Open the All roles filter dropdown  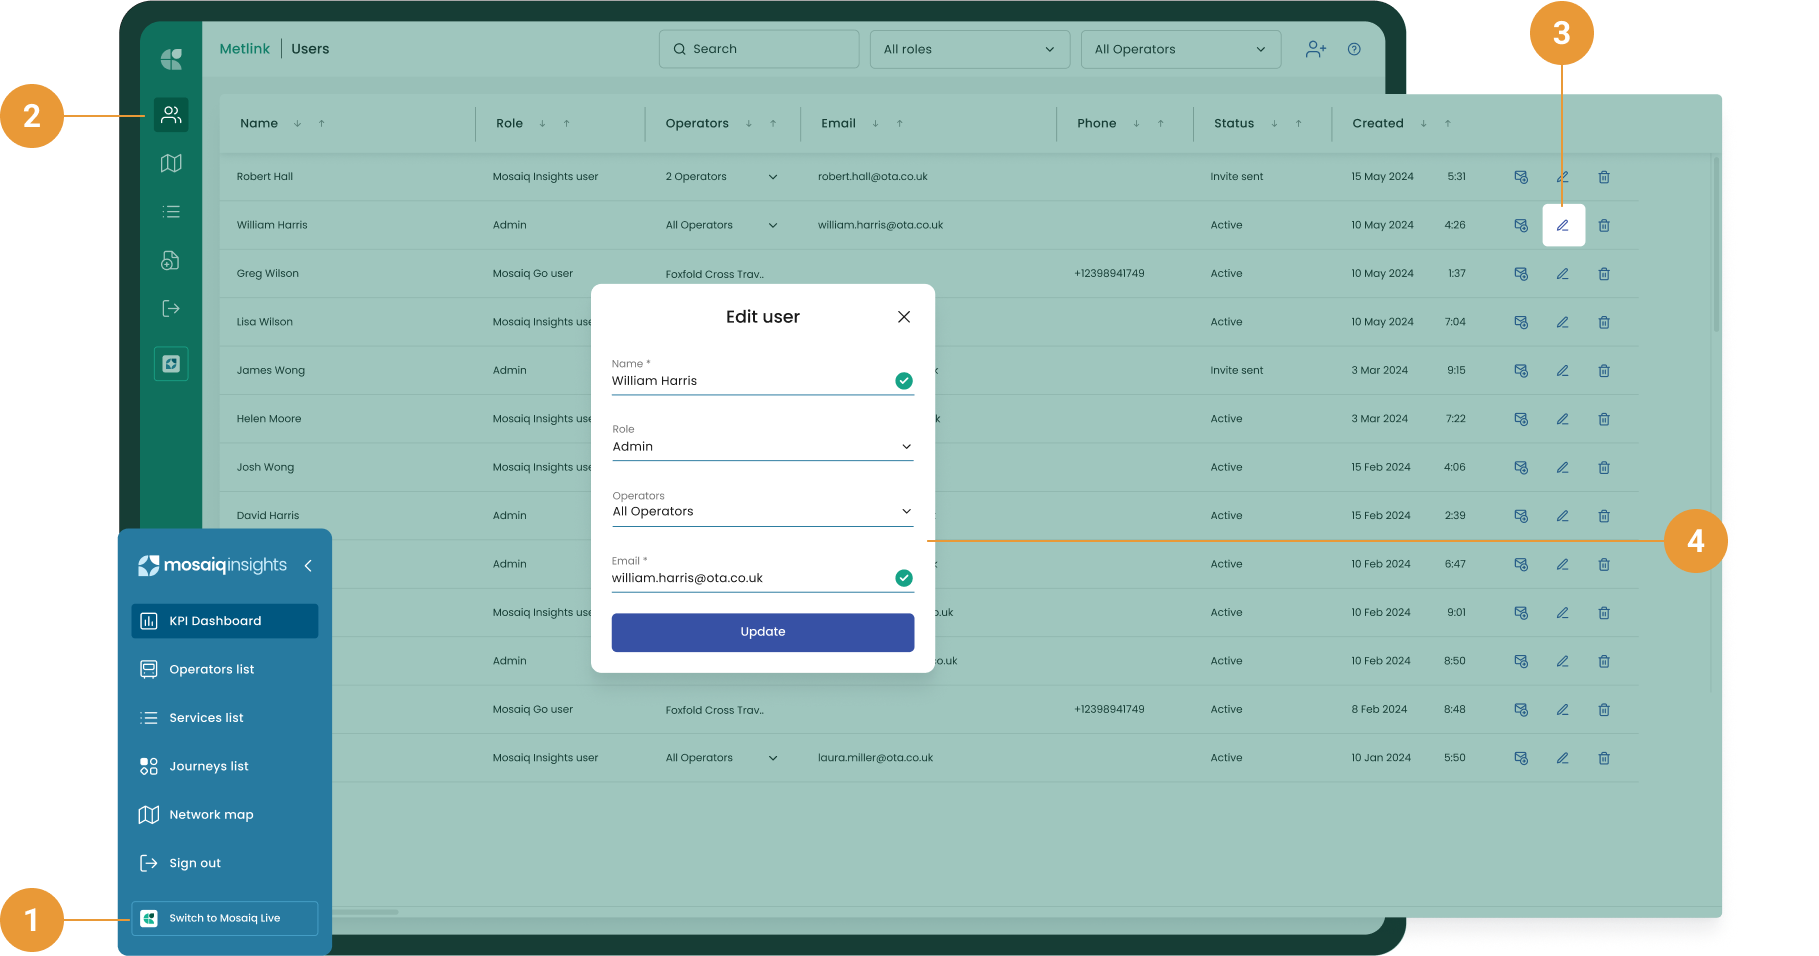point(969,49)
